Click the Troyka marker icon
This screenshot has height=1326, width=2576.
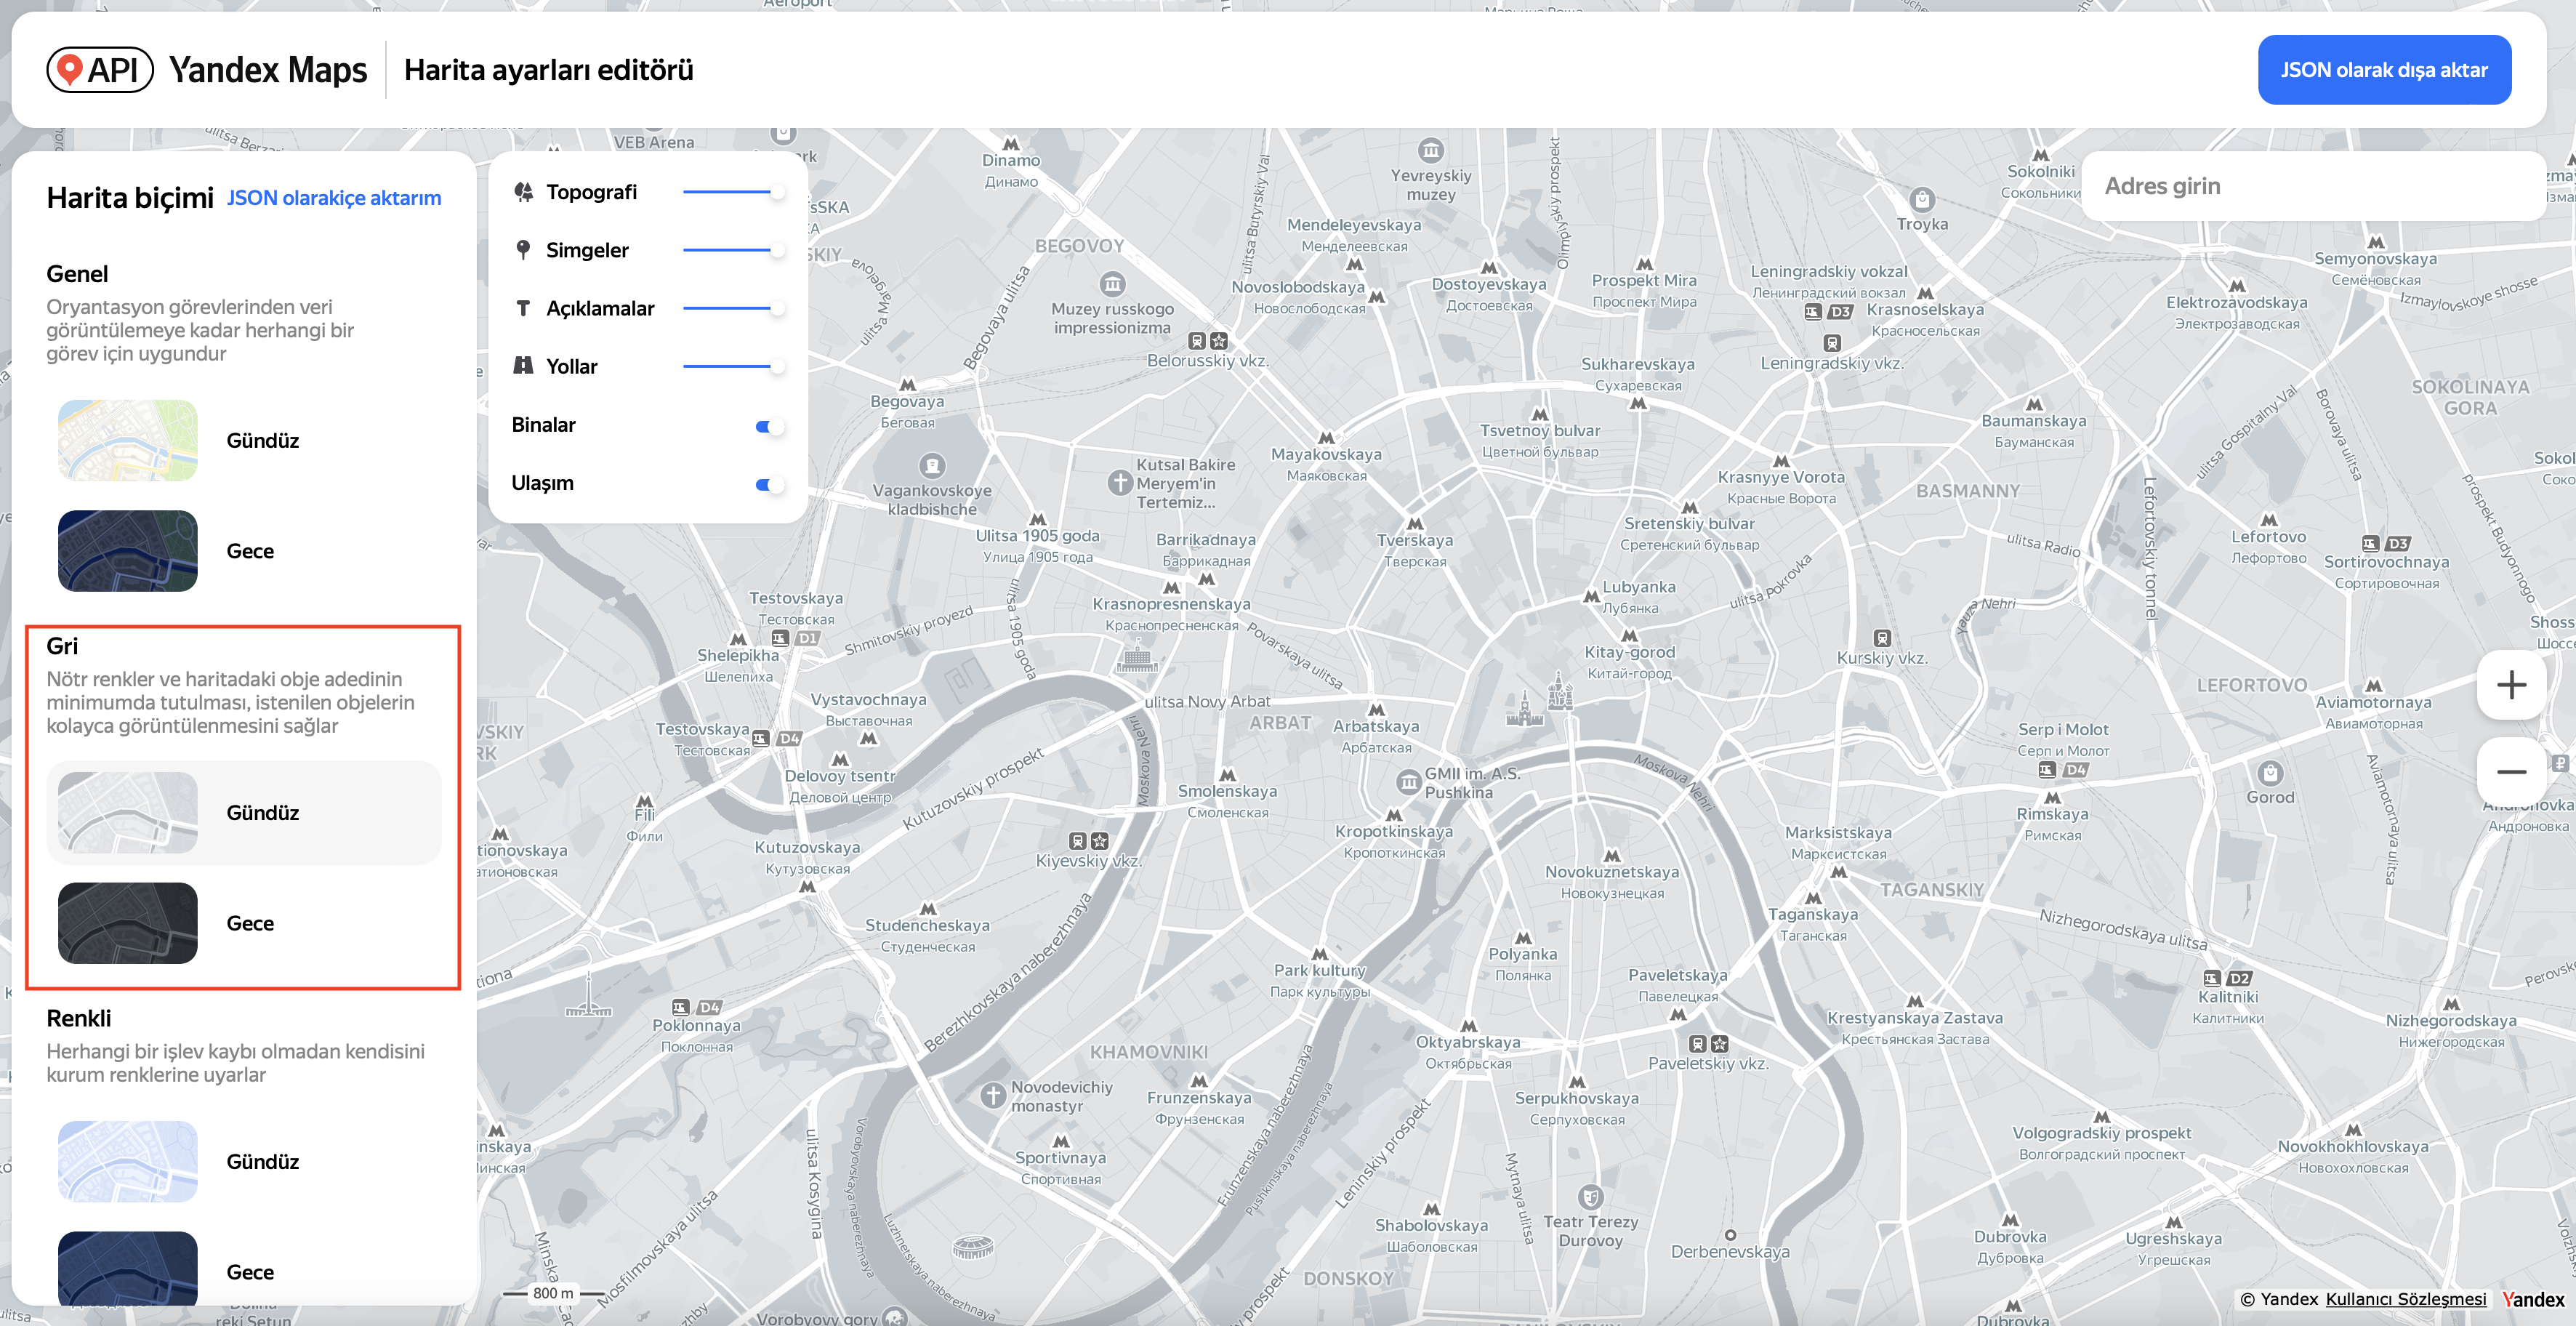(1921, 199)
